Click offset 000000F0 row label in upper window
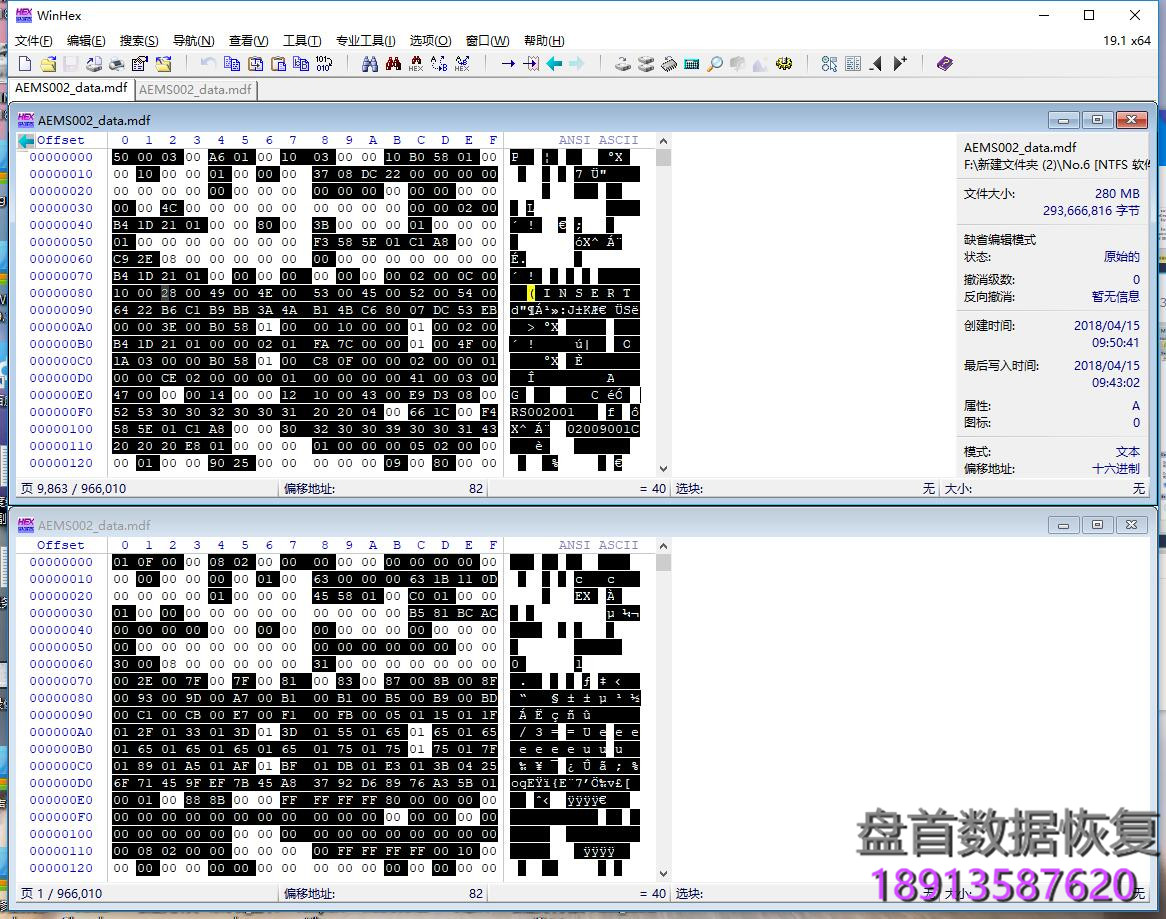This screenshot has width=1166, height=919. [x=61, y=412]
